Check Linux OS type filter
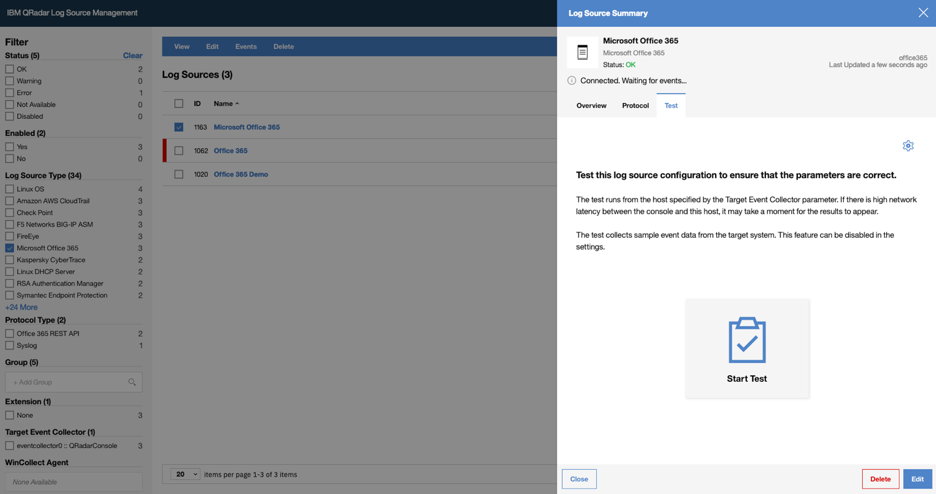Screen dimensions: 936x494 pyautogui.click(x=10, y=189)
